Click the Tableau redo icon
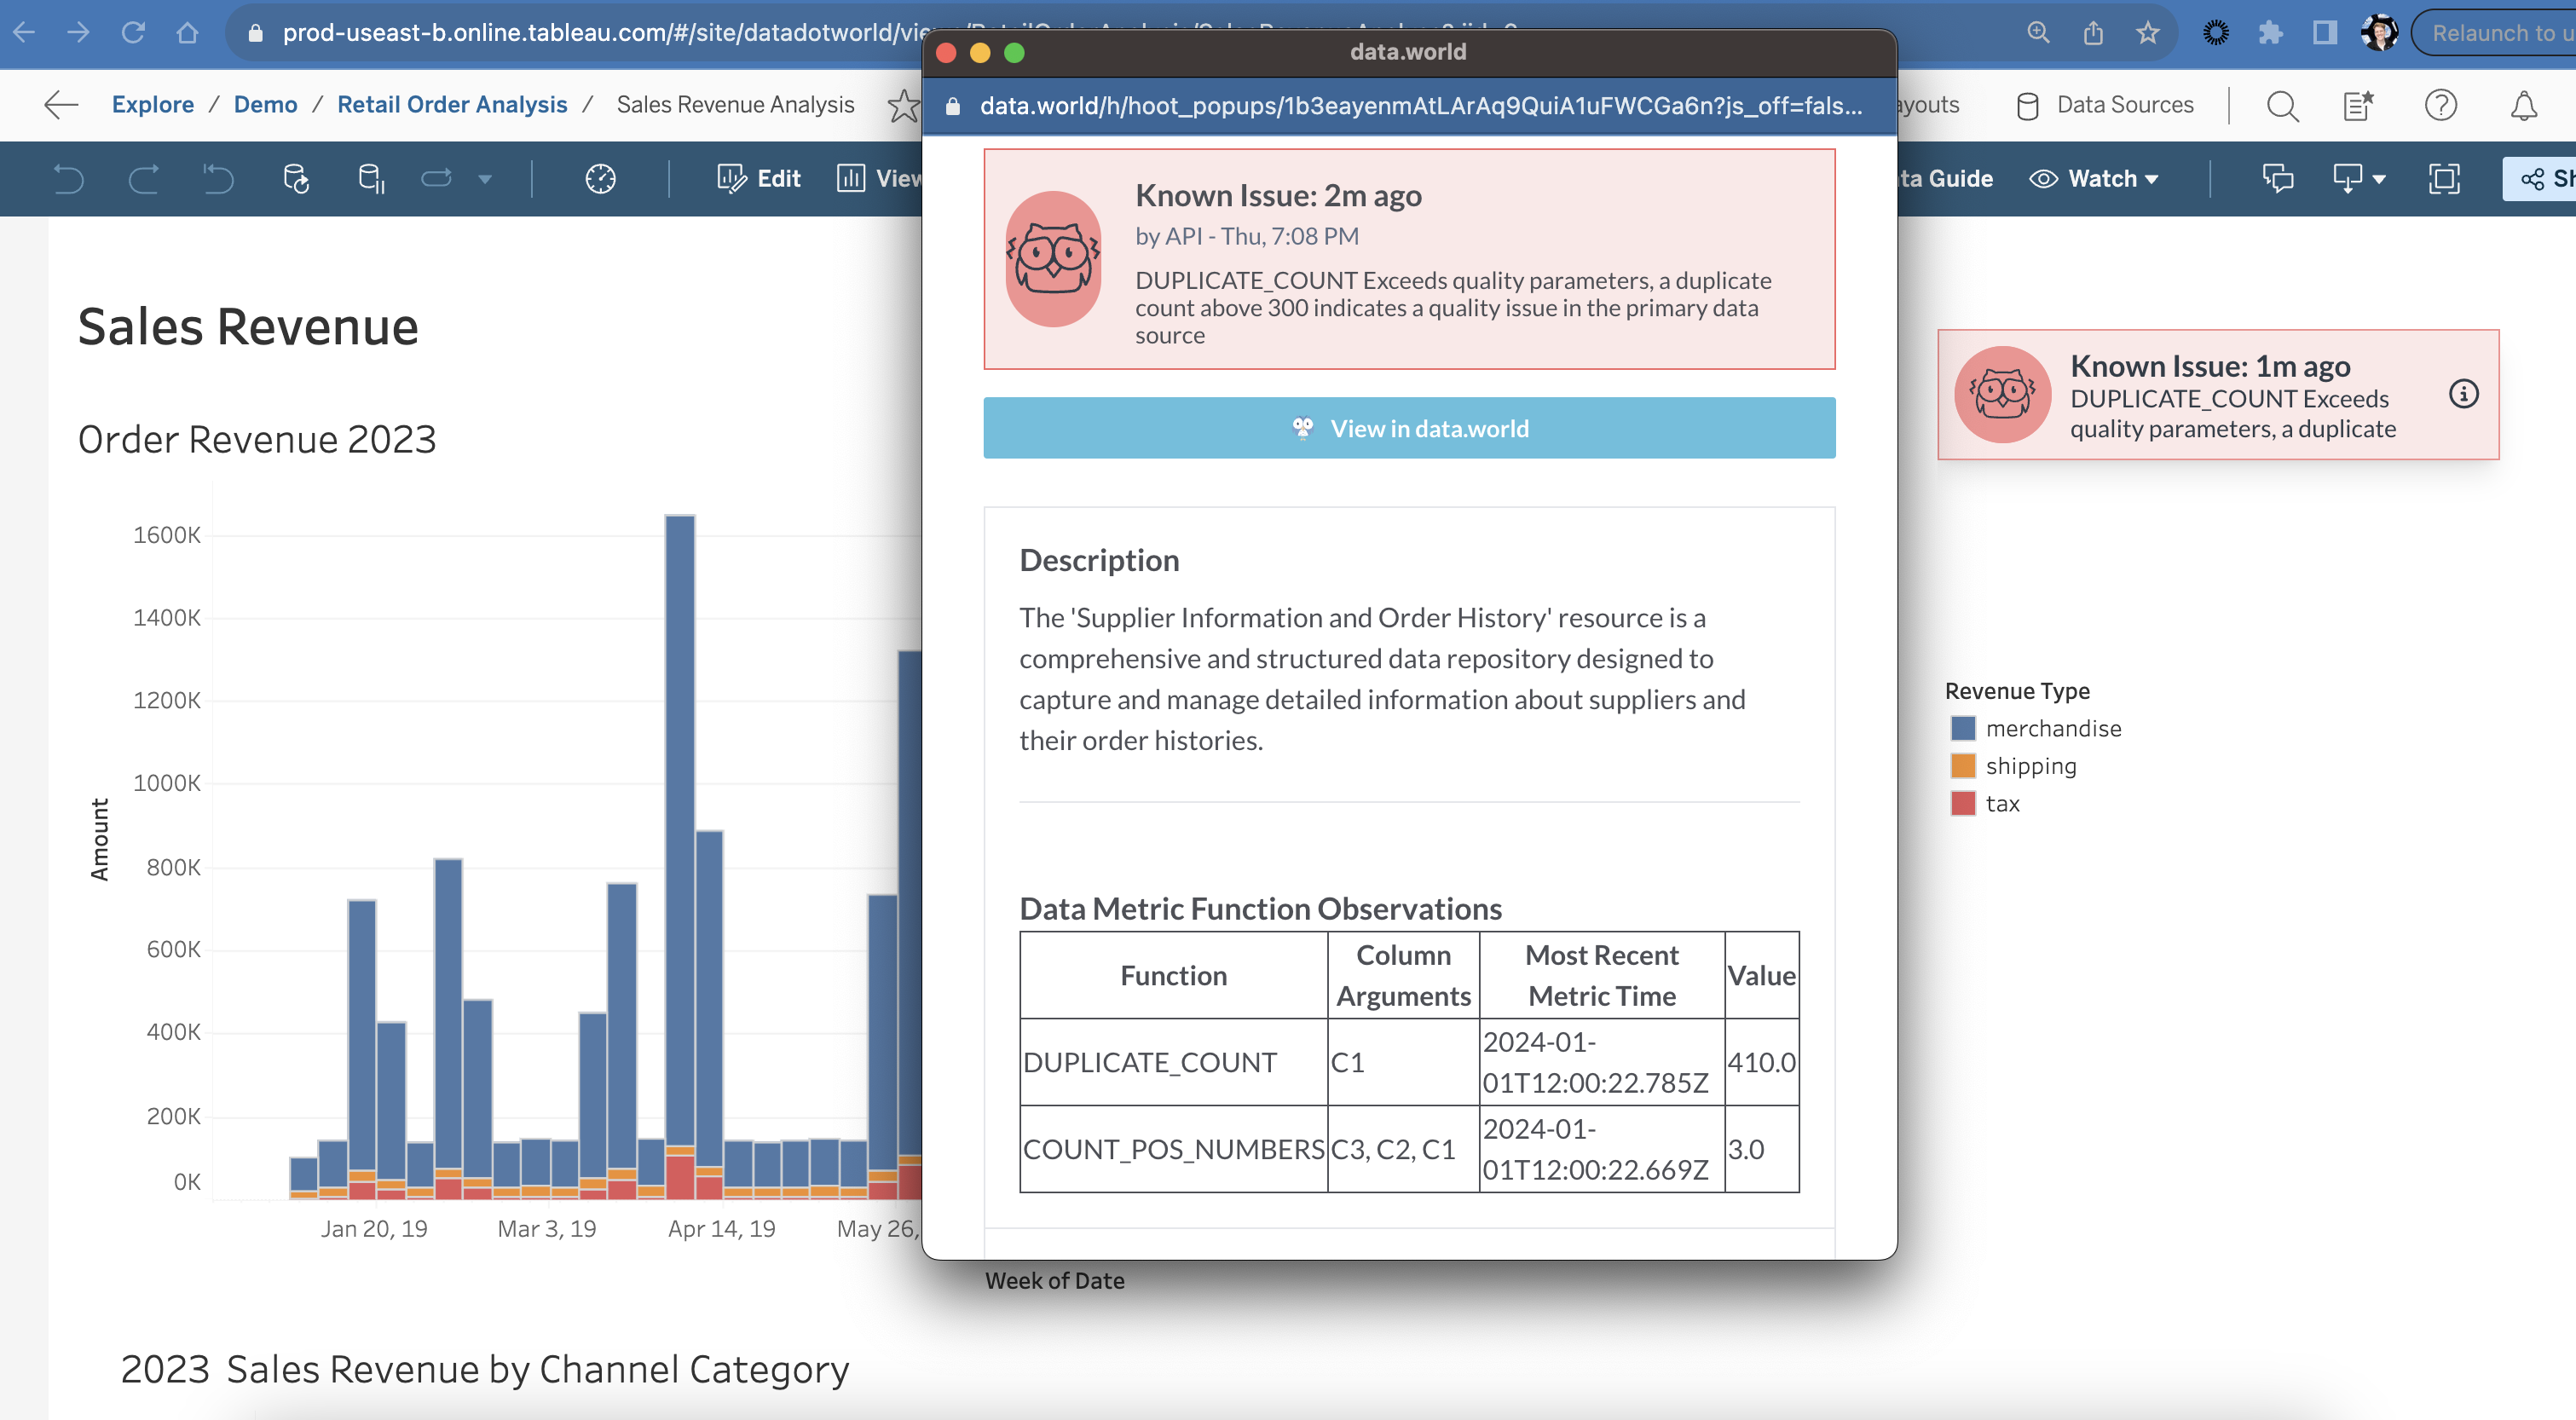2576x1420 pixels. point(143,179)
